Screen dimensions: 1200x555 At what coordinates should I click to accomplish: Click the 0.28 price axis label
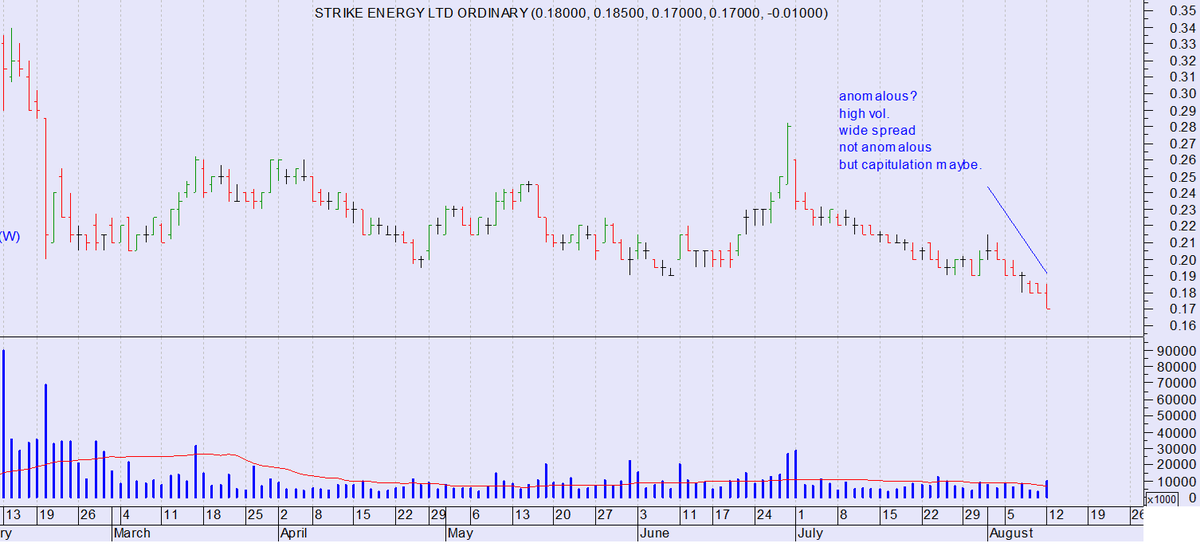point(1181,127)
